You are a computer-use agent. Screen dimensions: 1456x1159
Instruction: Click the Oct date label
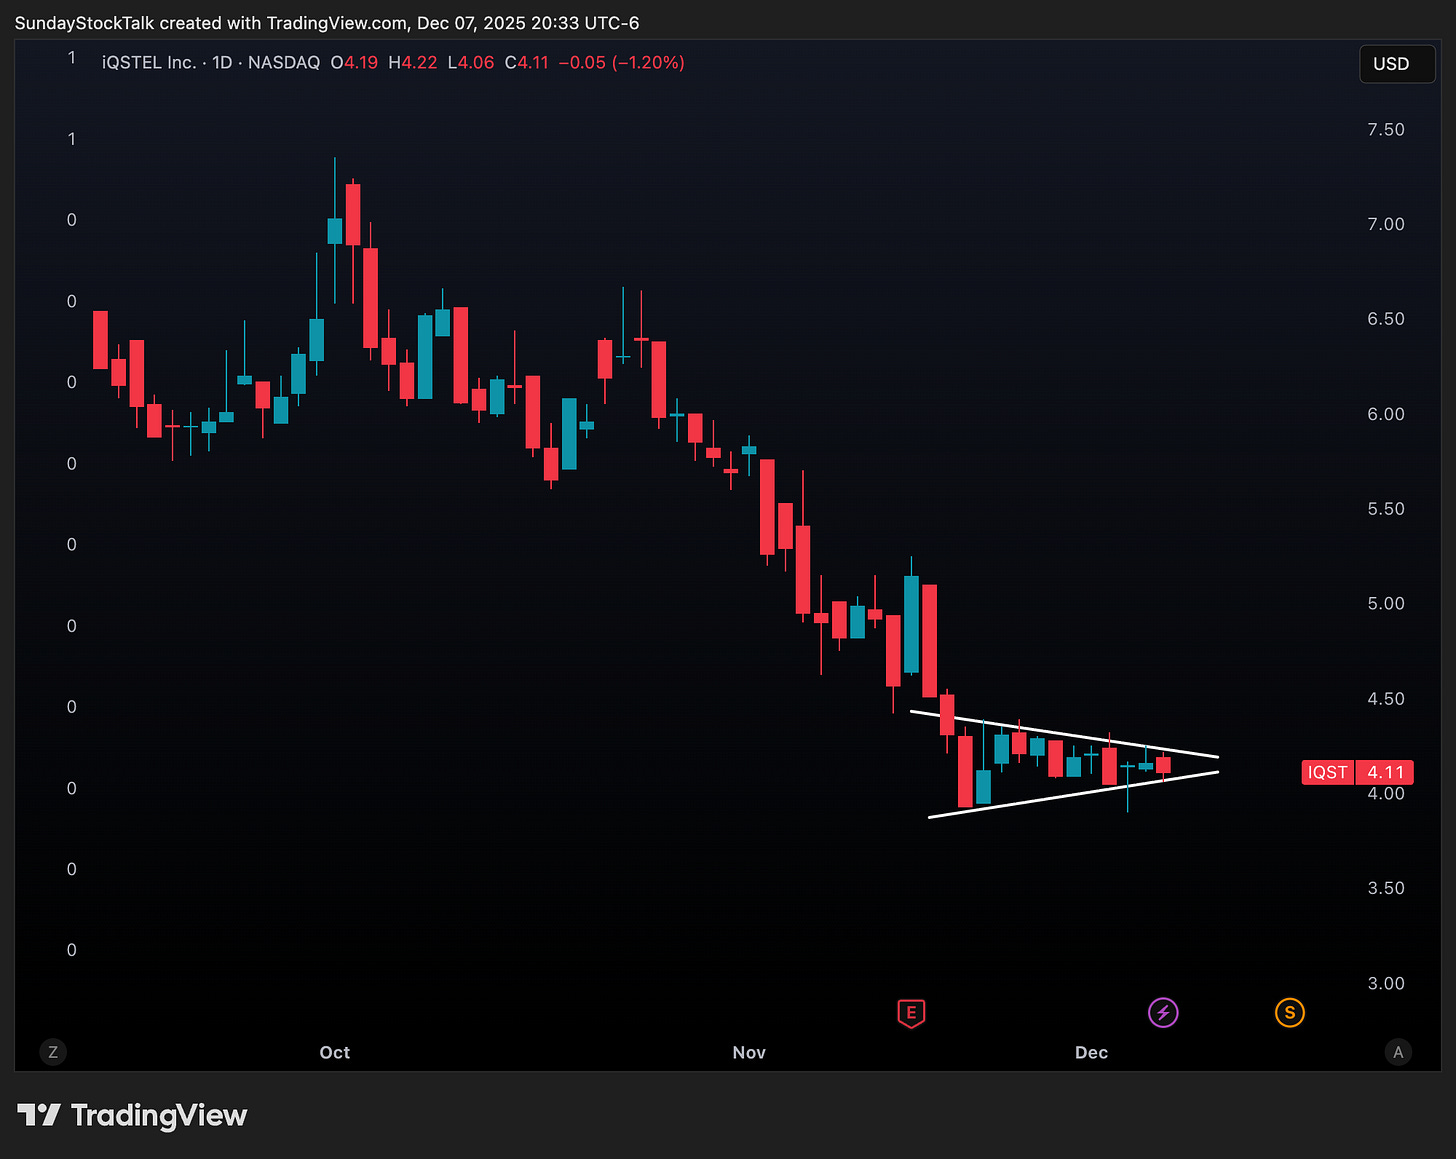click(x=335, y=1052)
